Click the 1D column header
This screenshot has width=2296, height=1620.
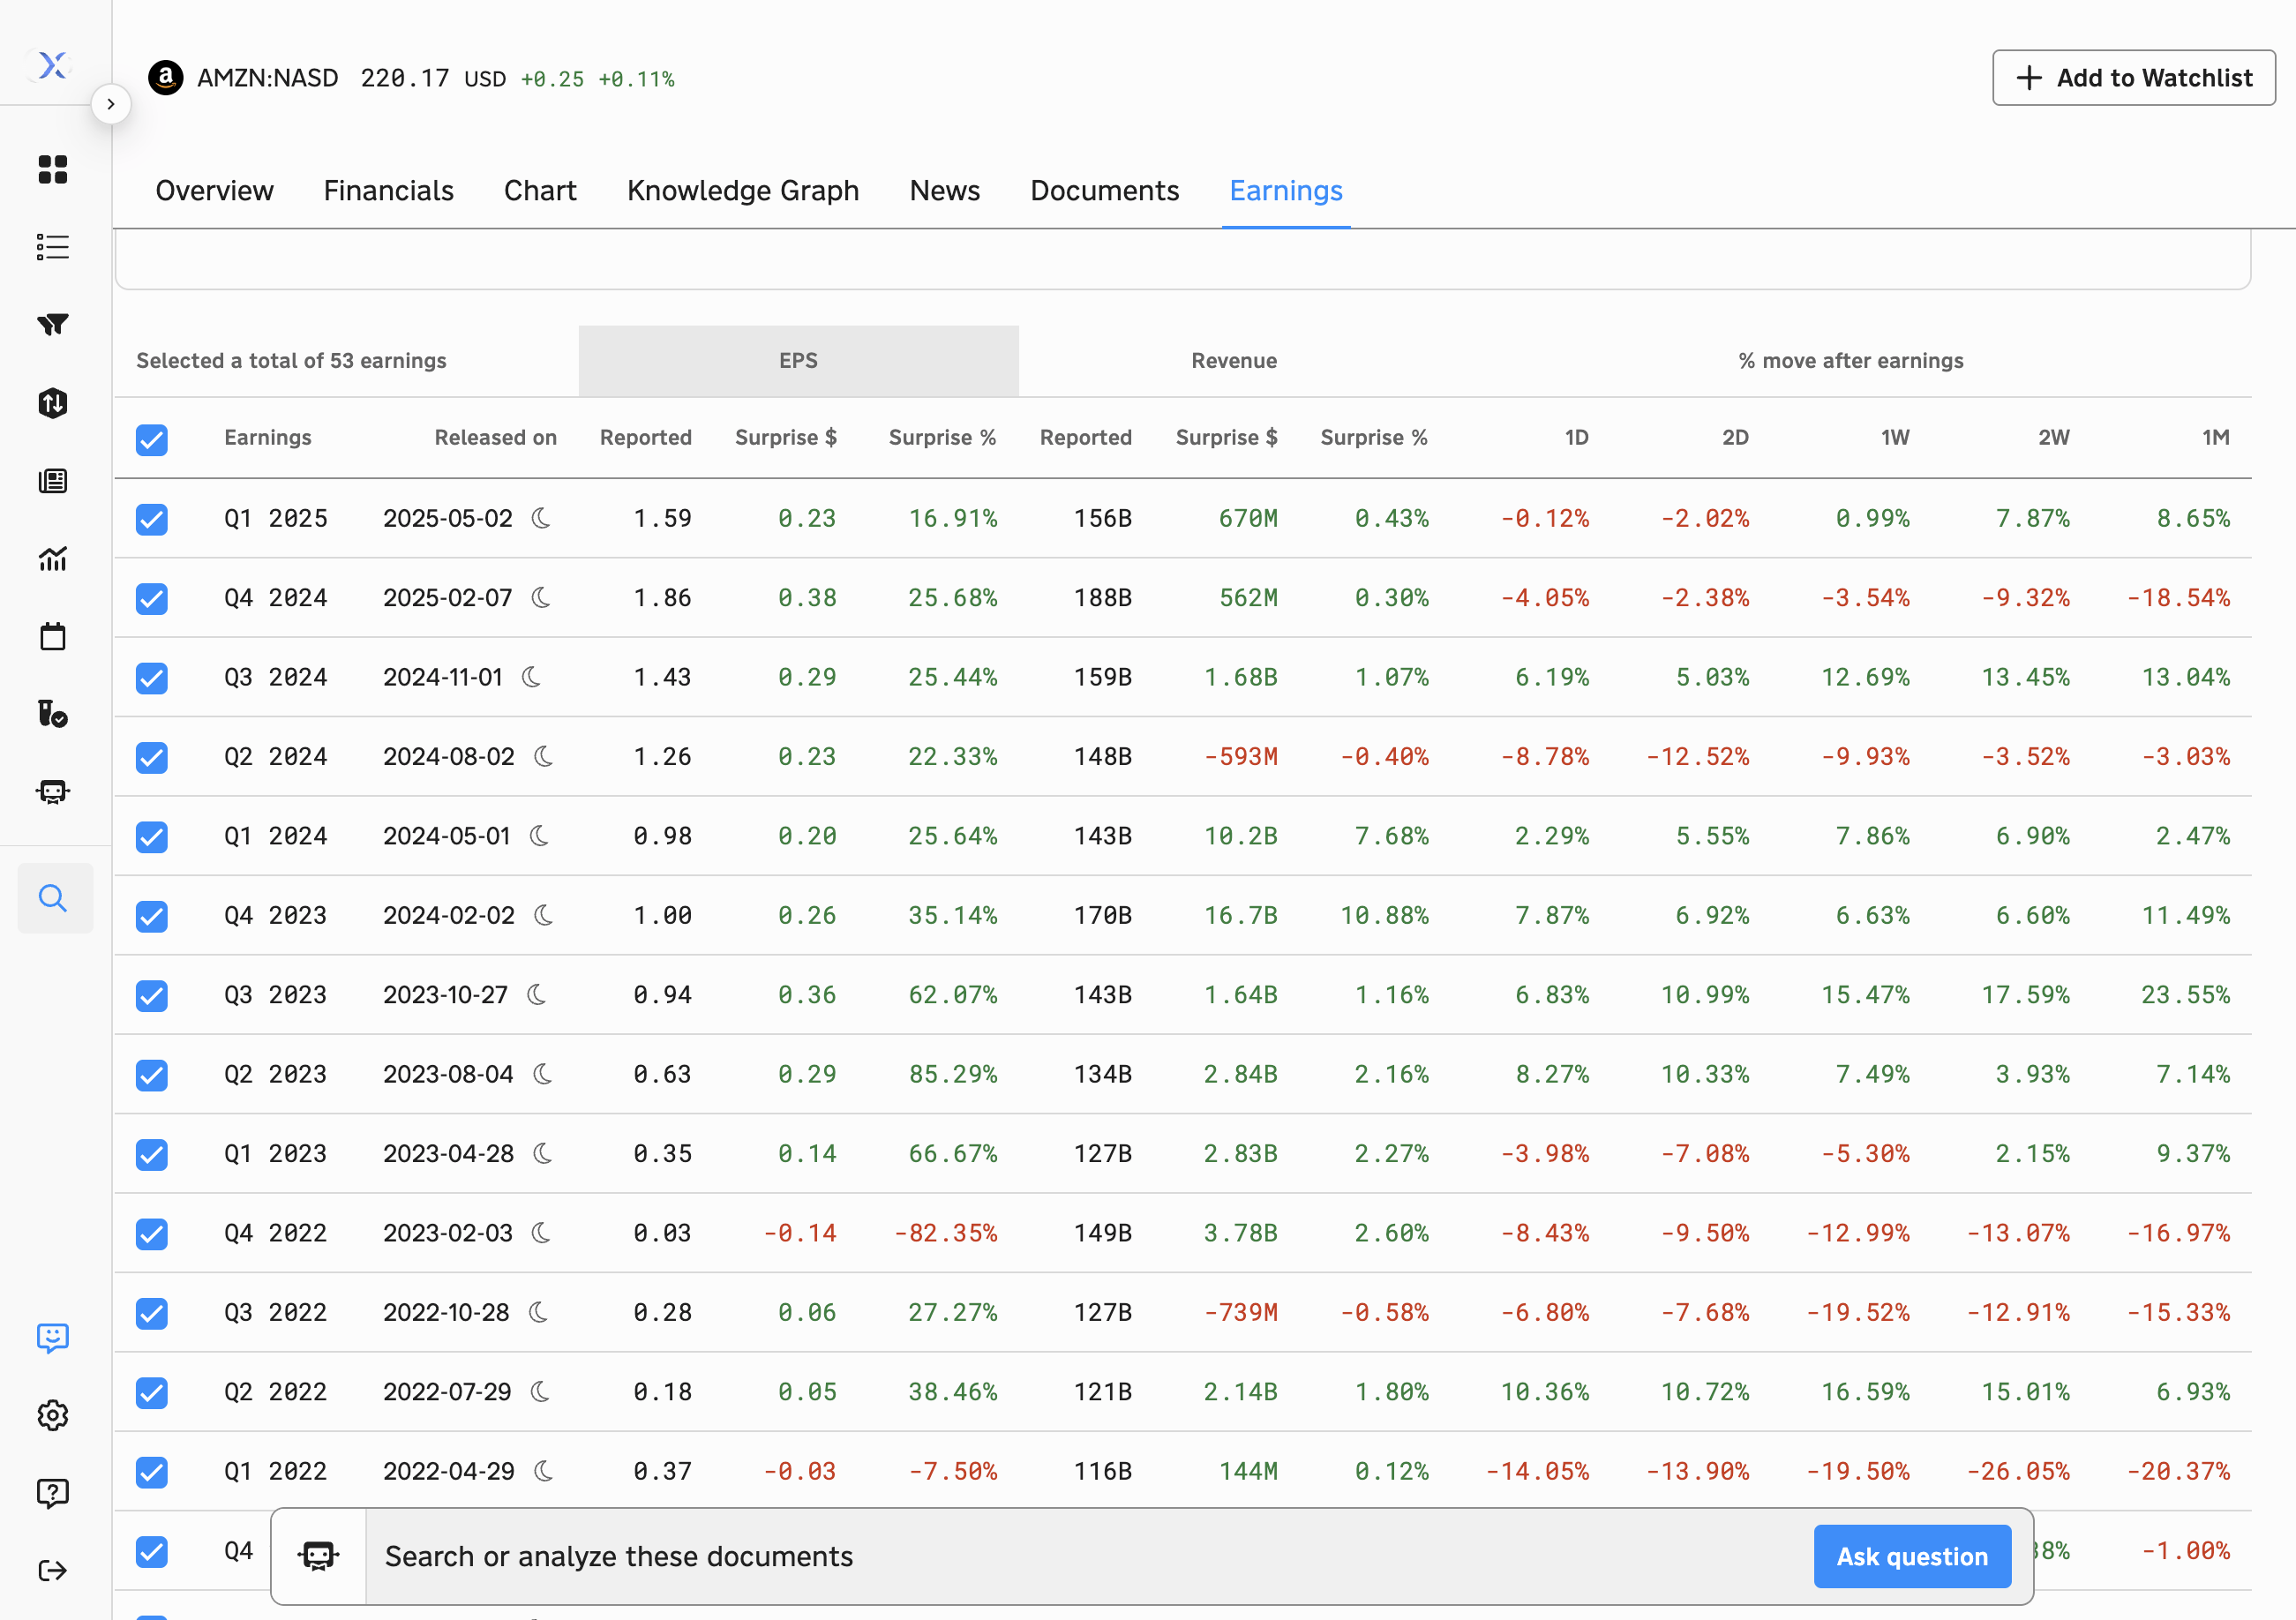(x=1576, y=438)
